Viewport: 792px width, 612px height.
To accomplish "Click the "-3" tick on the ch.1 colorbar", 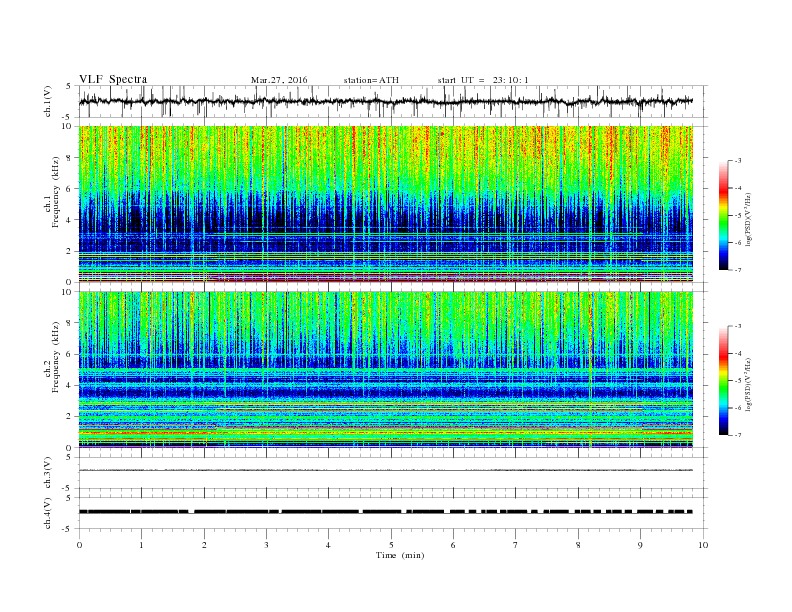I will pos(737,161).
